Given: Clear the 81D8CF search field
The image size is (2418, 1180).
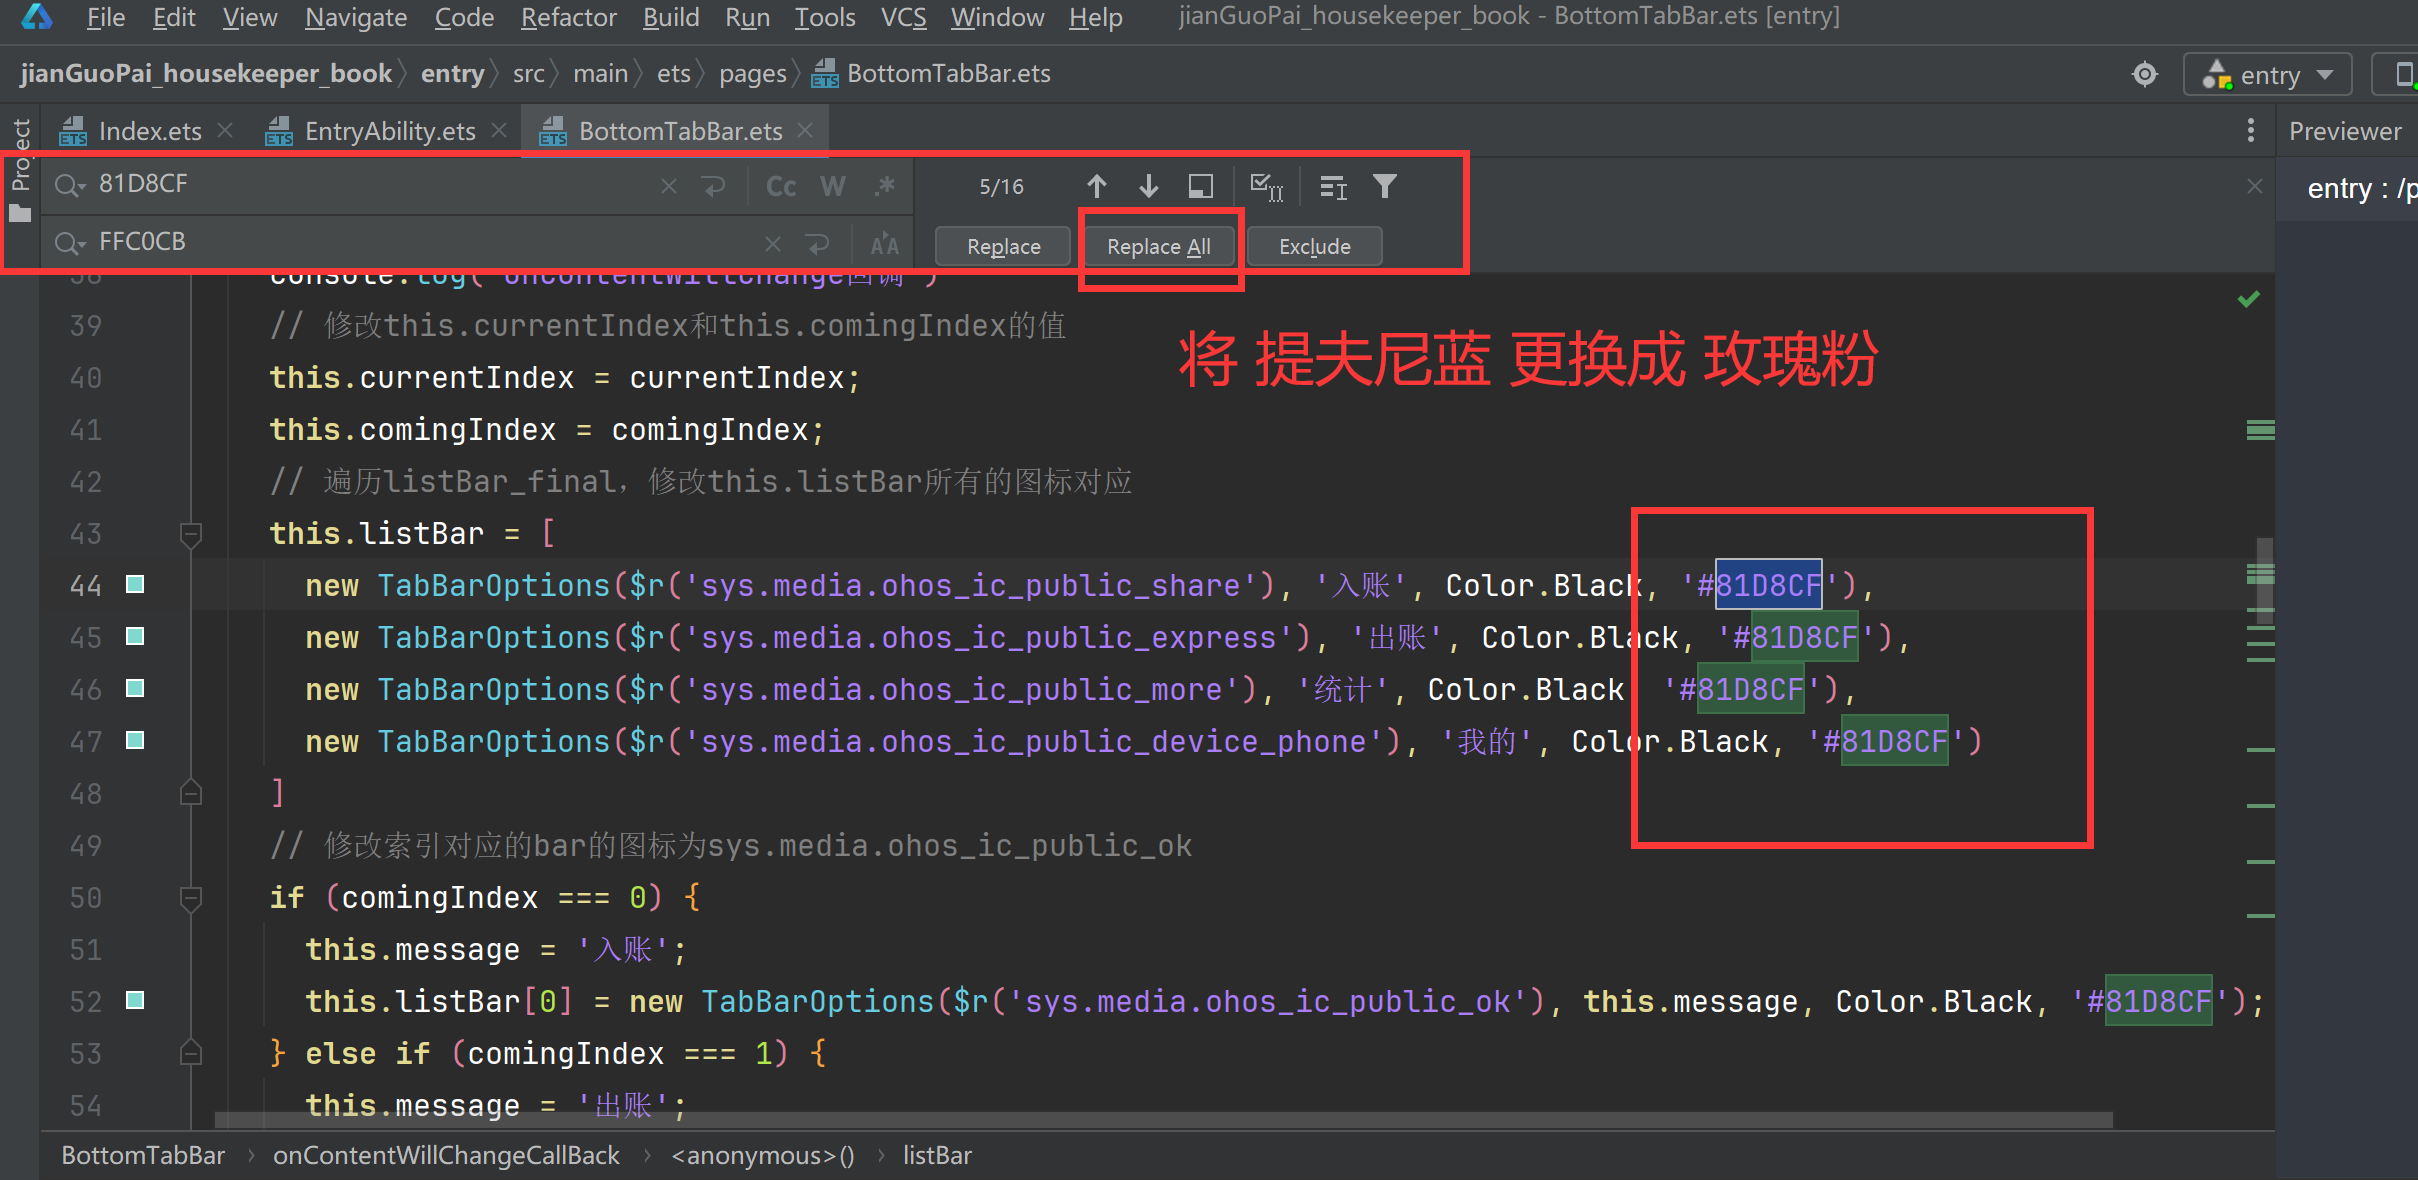Looking at the screenshot, I should pyautogui.click(x=669, y=186).
